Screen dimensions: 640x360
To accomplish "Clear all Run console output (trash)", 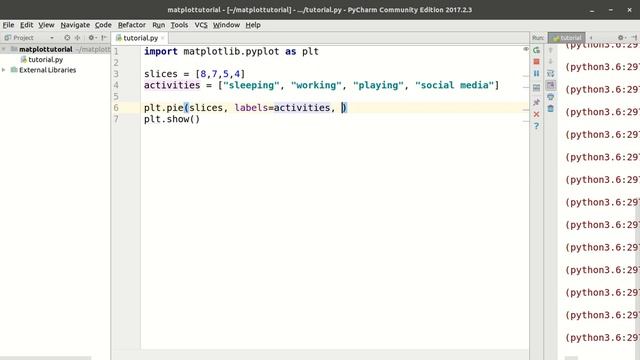I will click(x=551, y=109).
